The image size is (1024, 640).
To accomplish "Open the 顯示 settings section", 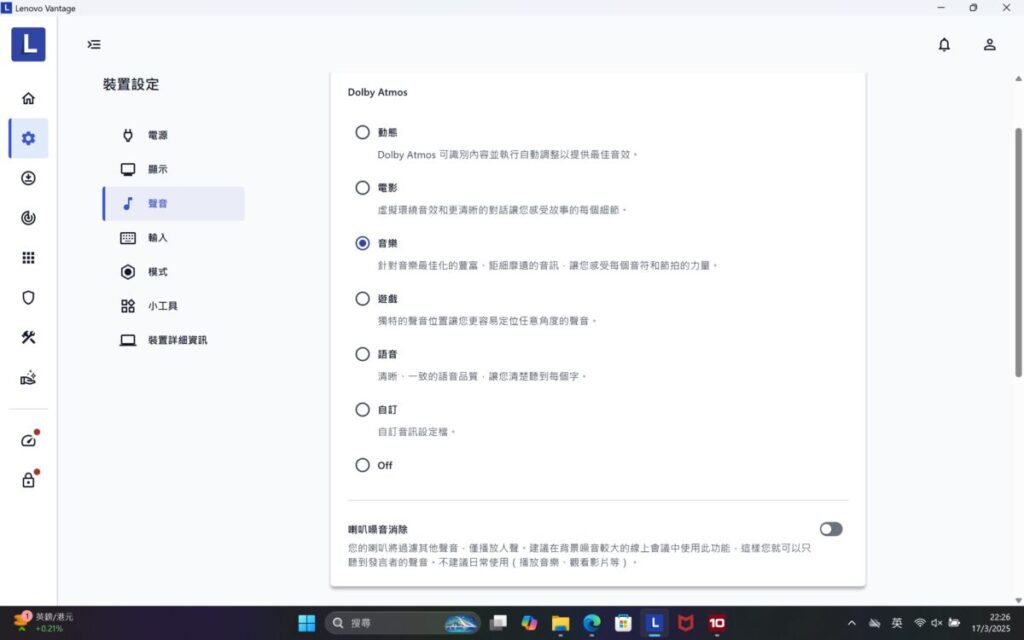I will coord(173,169).
